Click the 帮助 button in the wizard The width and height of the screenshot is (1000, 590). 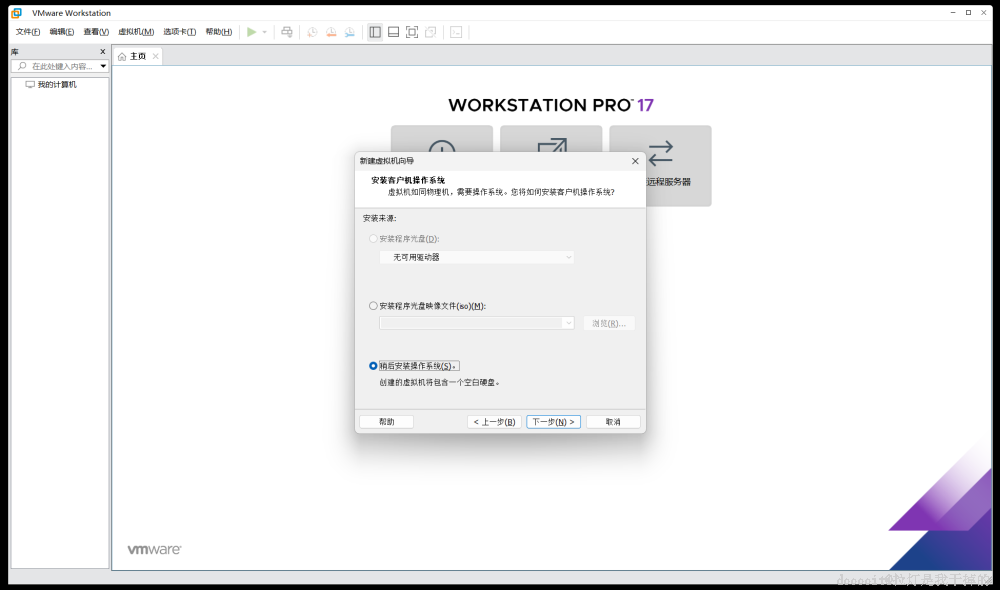click(386, 422)
